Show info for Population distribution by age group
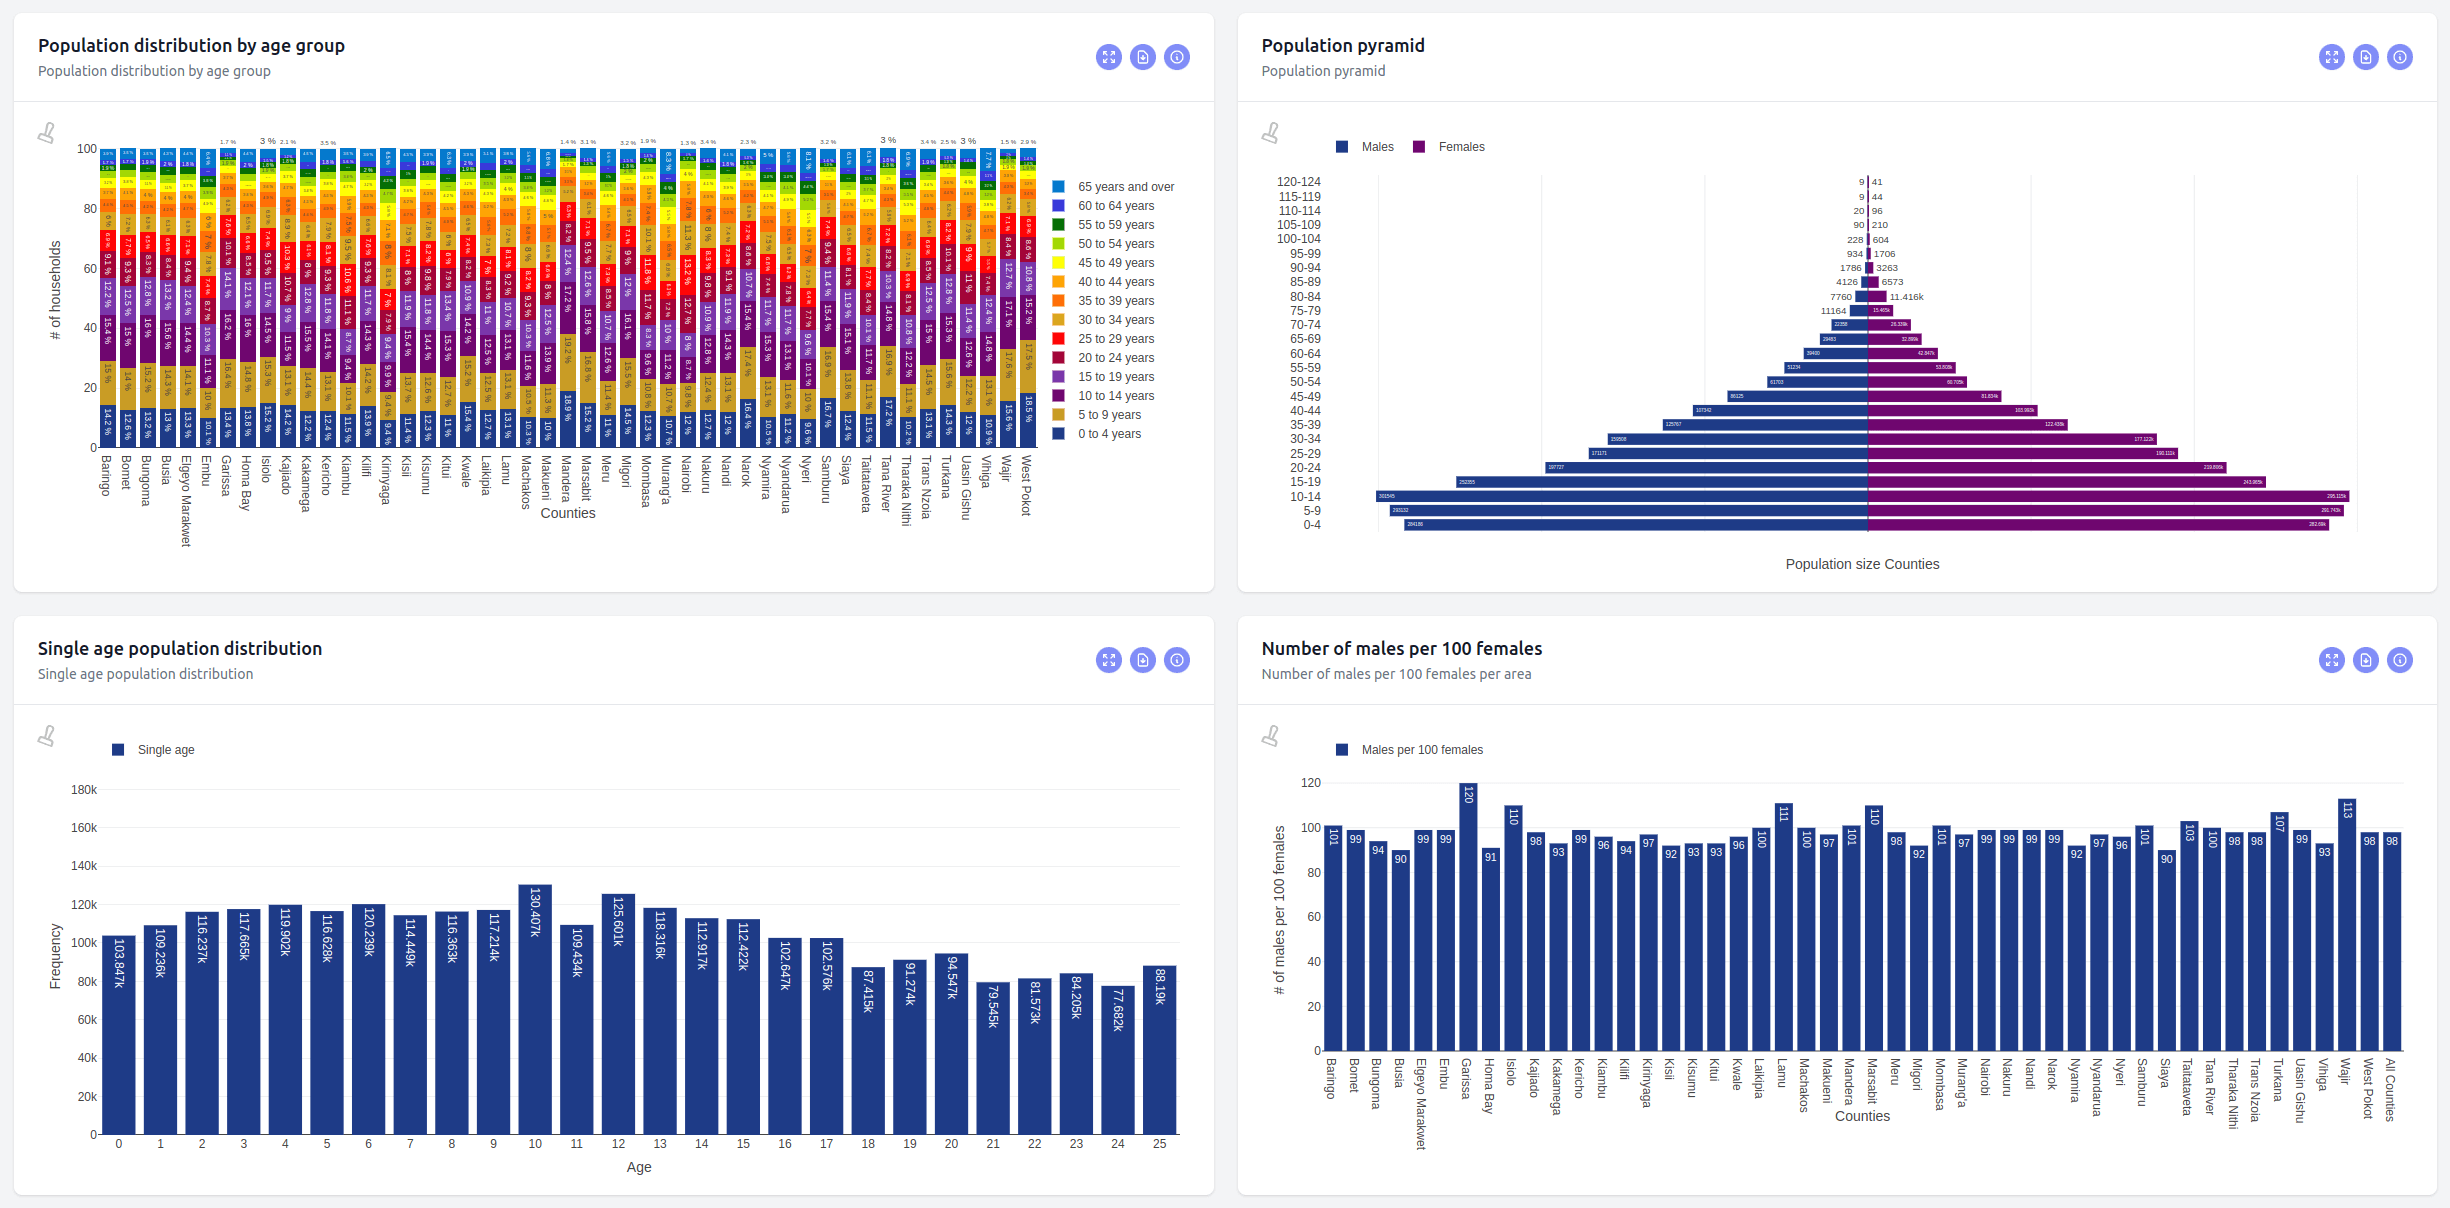This screenshot has height=1208, width=2450. click(x=1177, y=57)
